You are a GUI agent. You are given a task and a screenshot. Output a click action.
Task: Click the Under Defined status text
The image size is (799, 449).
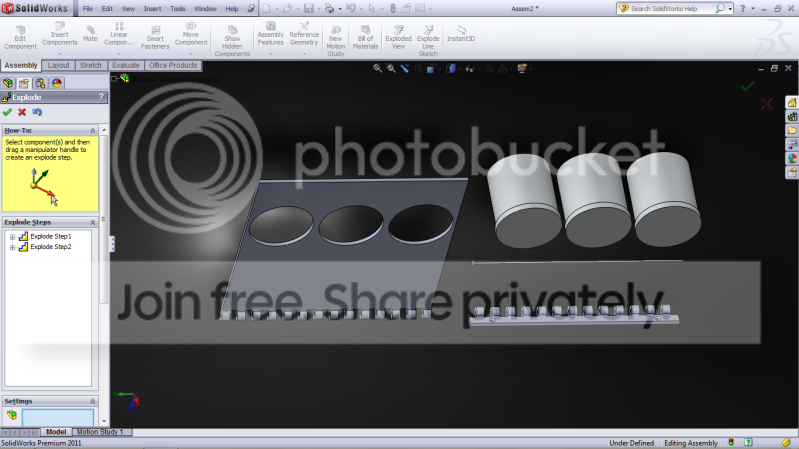tap(631, 443)
